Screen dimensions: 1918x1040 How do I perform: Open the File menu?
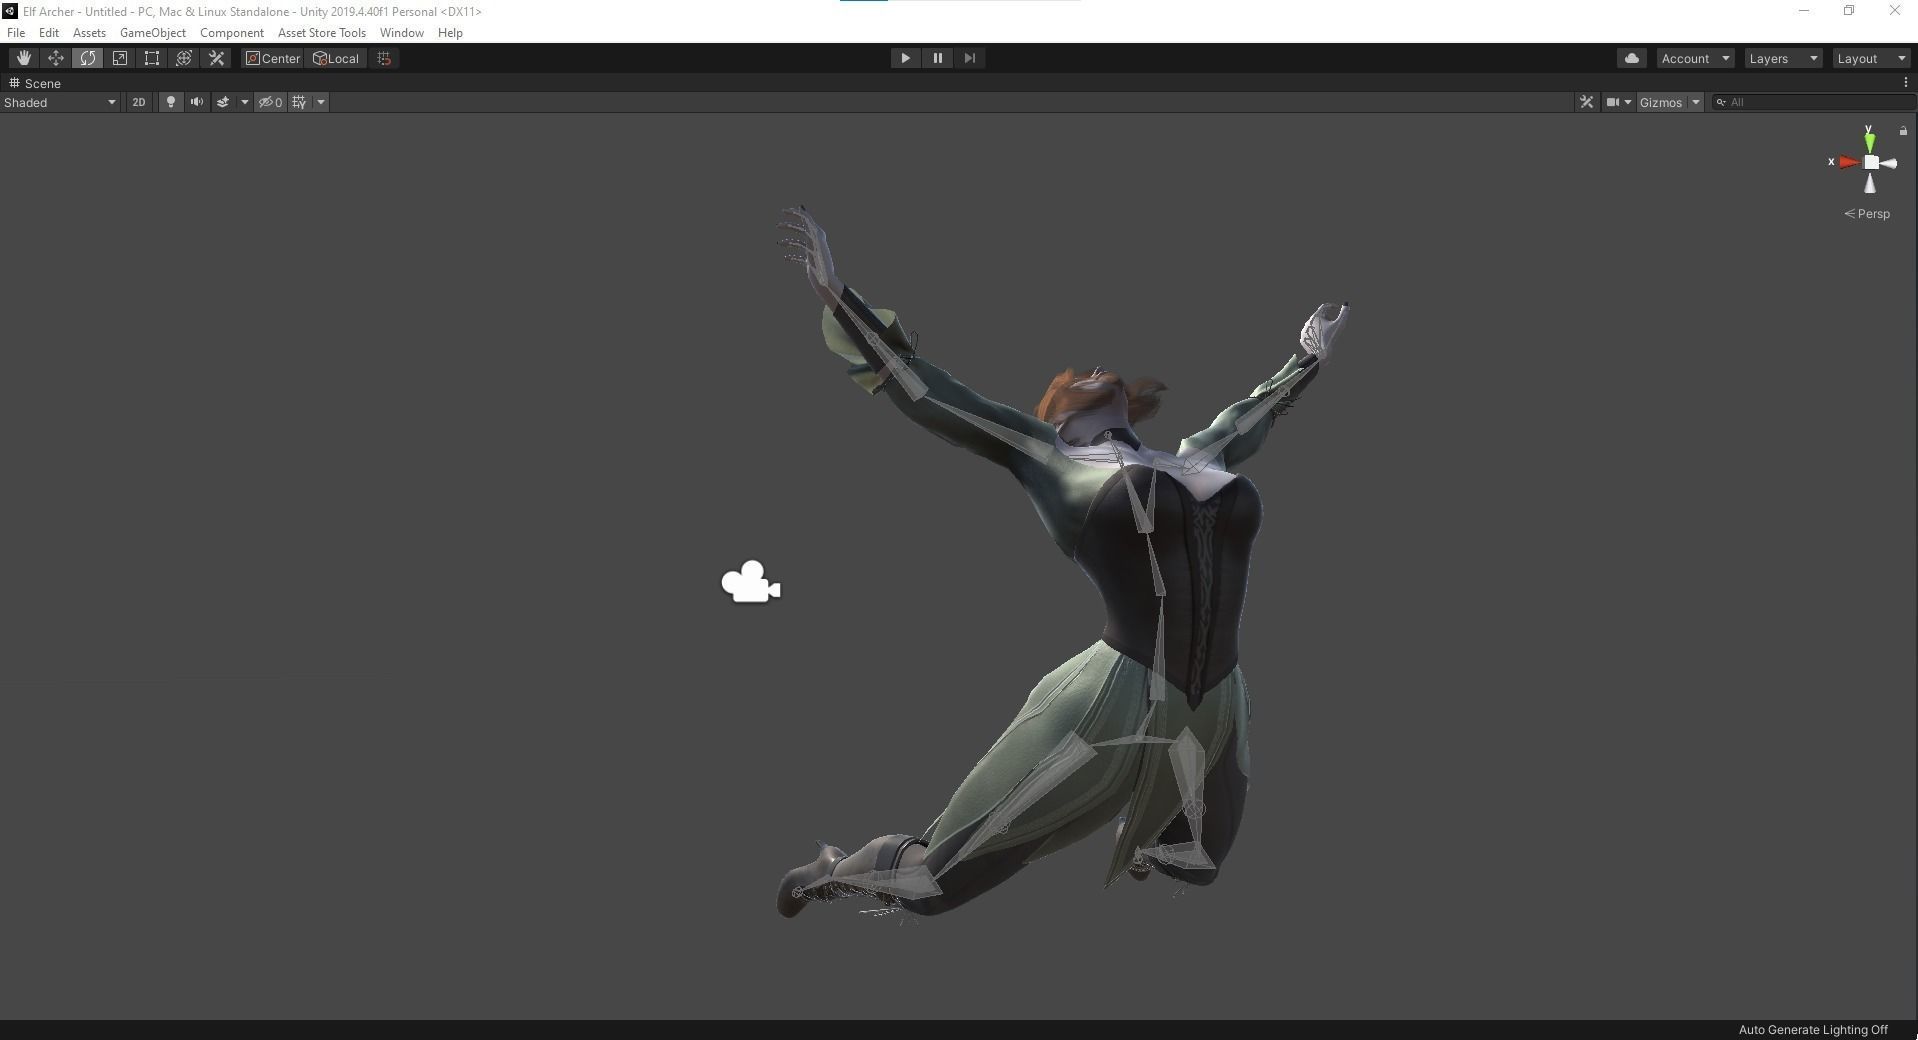click(x=16, y=33)
